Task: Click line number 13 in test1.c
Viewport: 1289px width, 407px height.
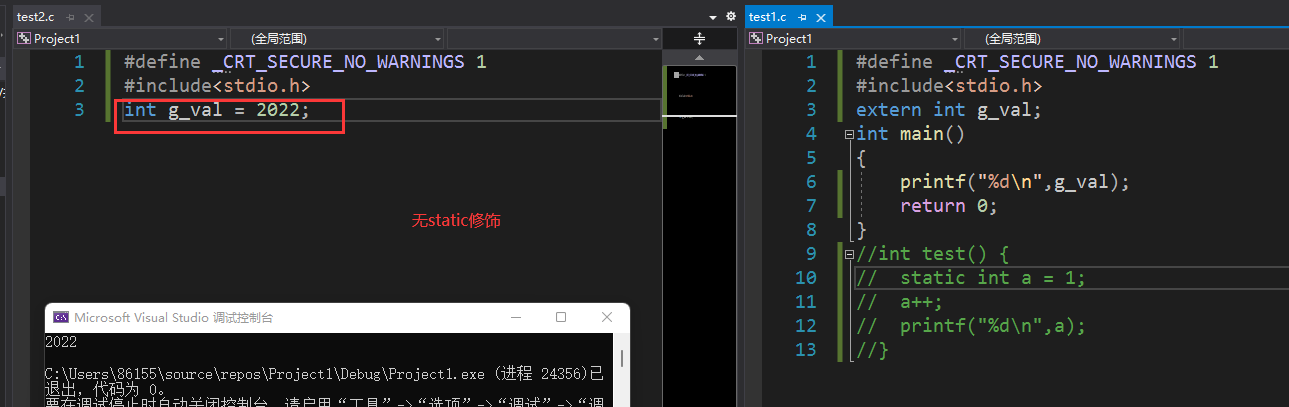Action: [x=805, y=350]
